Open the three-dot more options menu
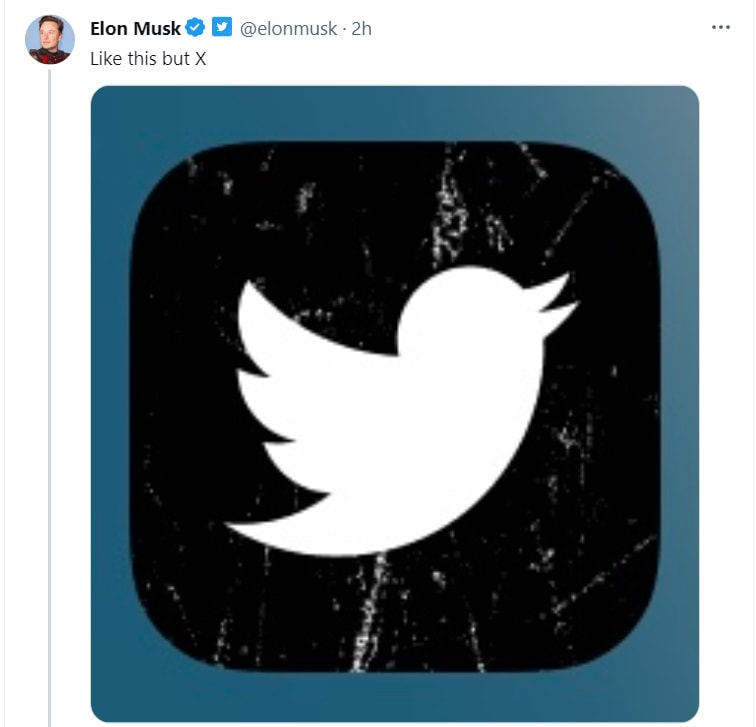Image resolution: width=756 pixels, height=727 pixels. (721, 27)
